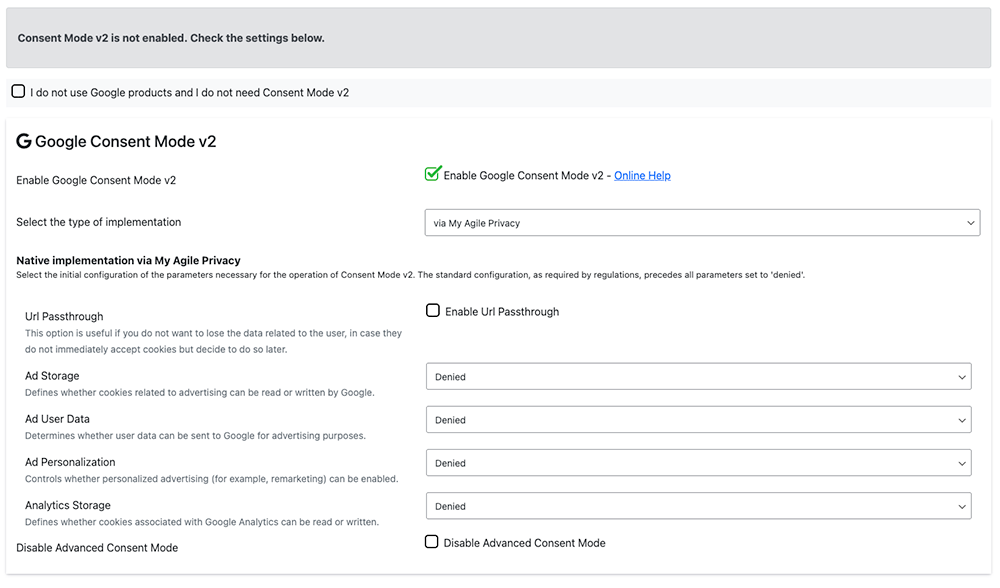Open the "via My Agile Privacy" implementation dropdown

point(702,223)
